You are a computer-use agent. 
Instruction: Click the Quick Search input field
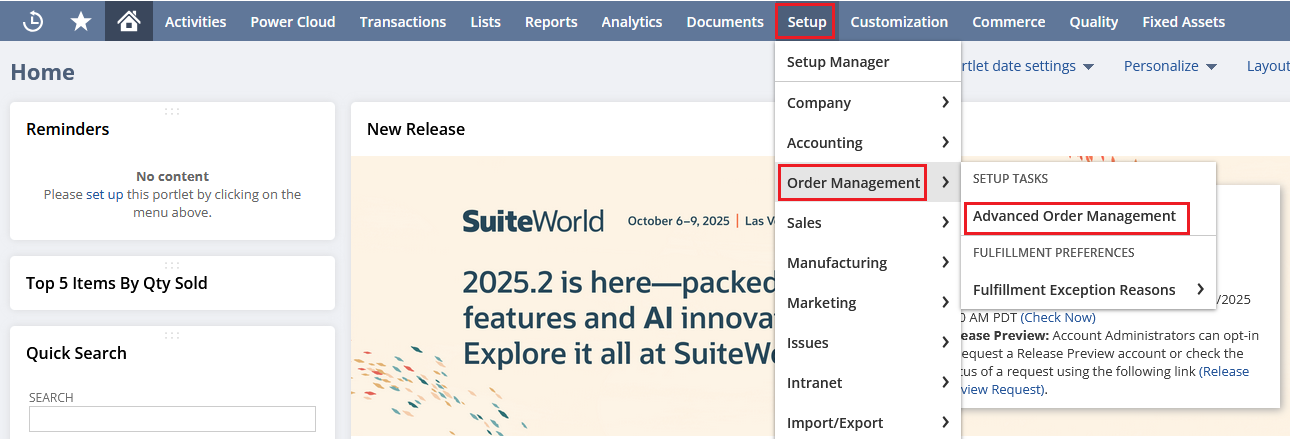click(172, 419)
